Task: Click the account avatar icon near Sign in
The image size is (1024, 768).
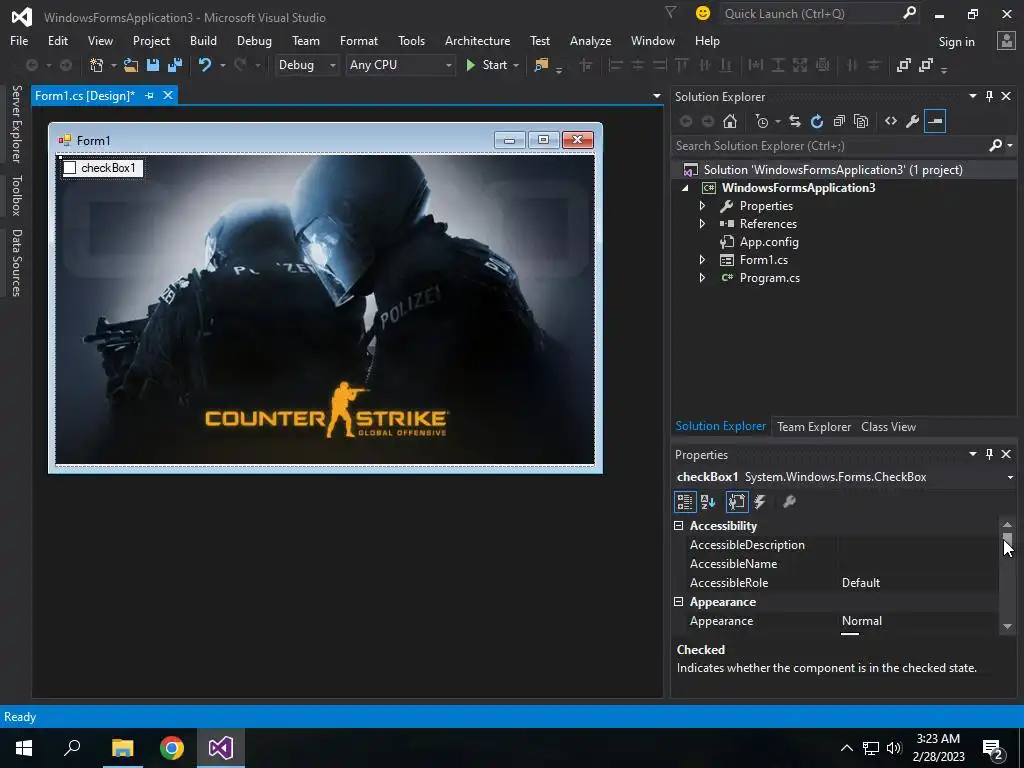Action: click(1006, 40)
